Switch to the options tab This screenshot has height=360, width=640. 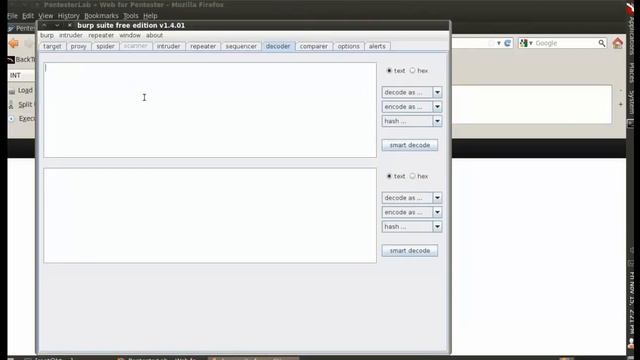[x=349, y=46]
